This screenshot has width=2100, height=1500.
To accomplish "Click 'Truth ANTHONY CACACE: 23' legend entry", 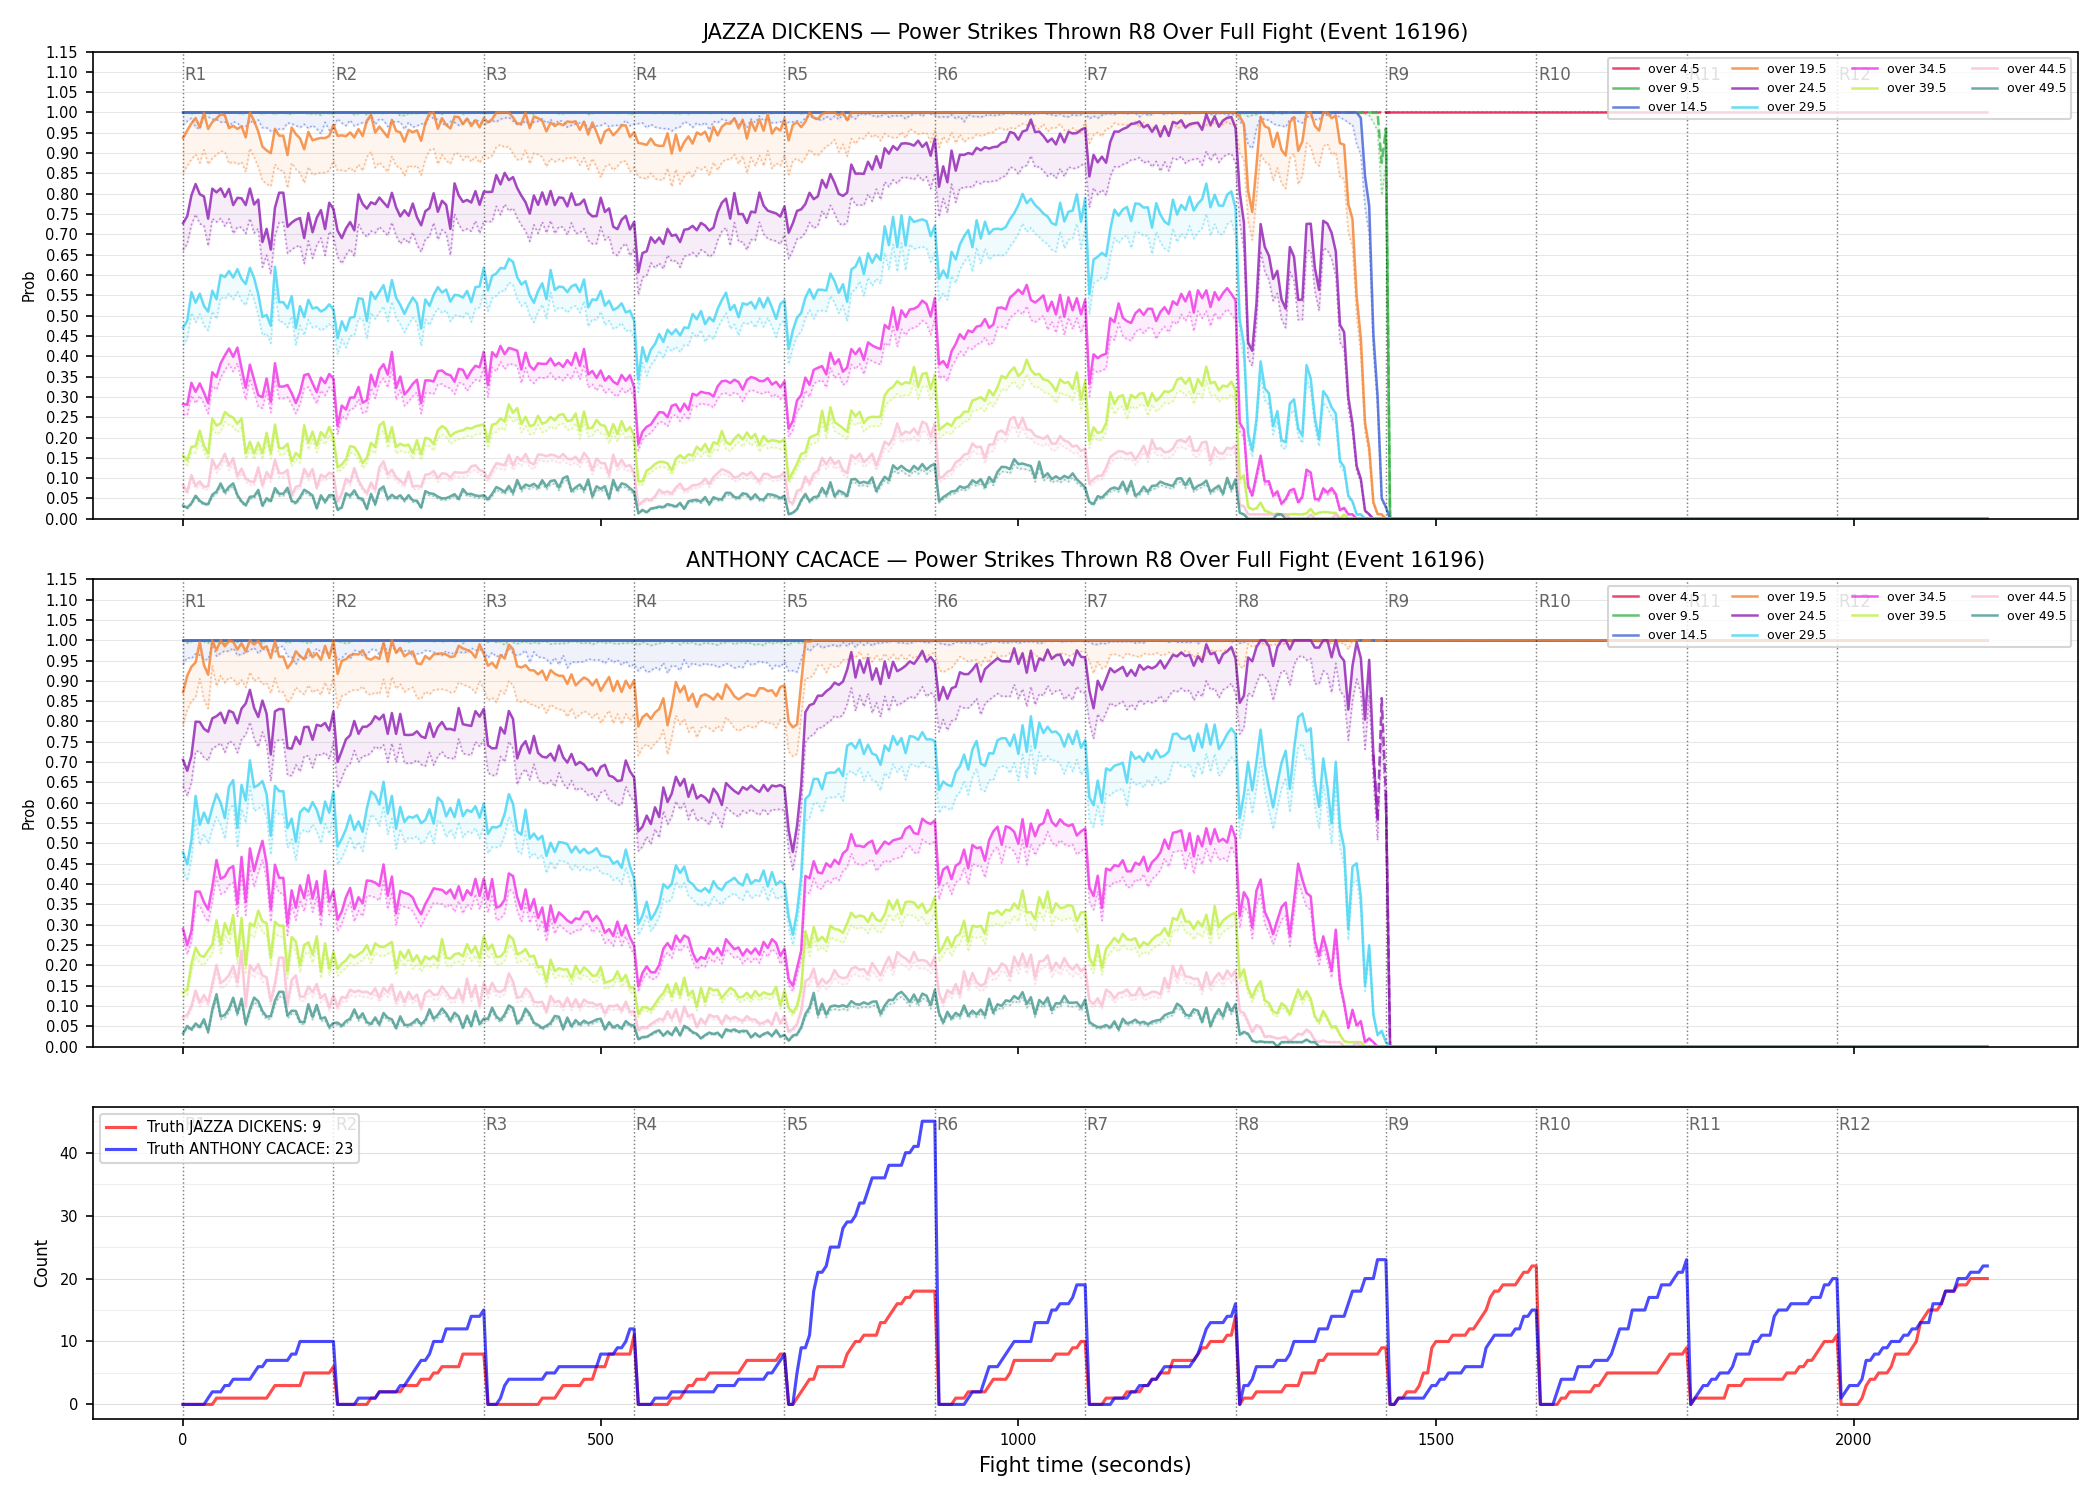I will [229, 1148].
